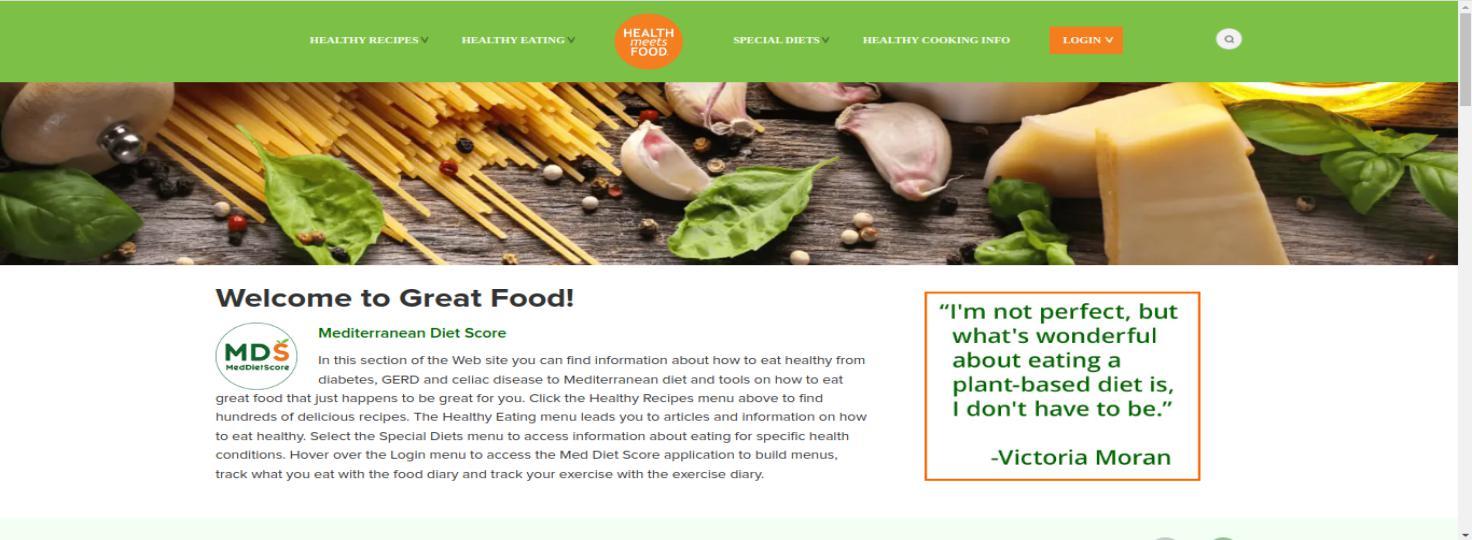
Task: Open the Special Diets menu
Action: (776, 40)
